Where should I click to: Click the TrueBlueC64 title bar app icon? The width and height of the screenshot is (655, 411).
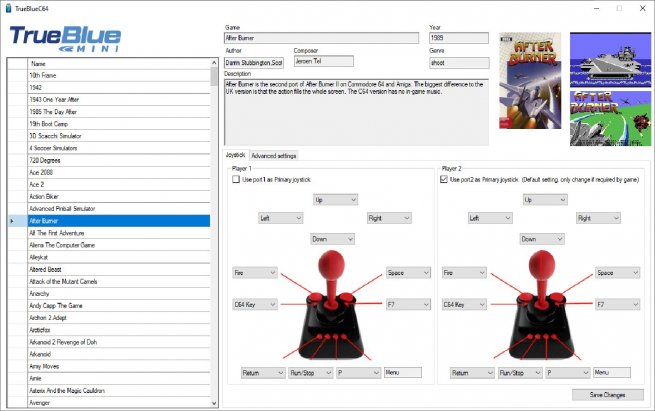coord(8,8)
